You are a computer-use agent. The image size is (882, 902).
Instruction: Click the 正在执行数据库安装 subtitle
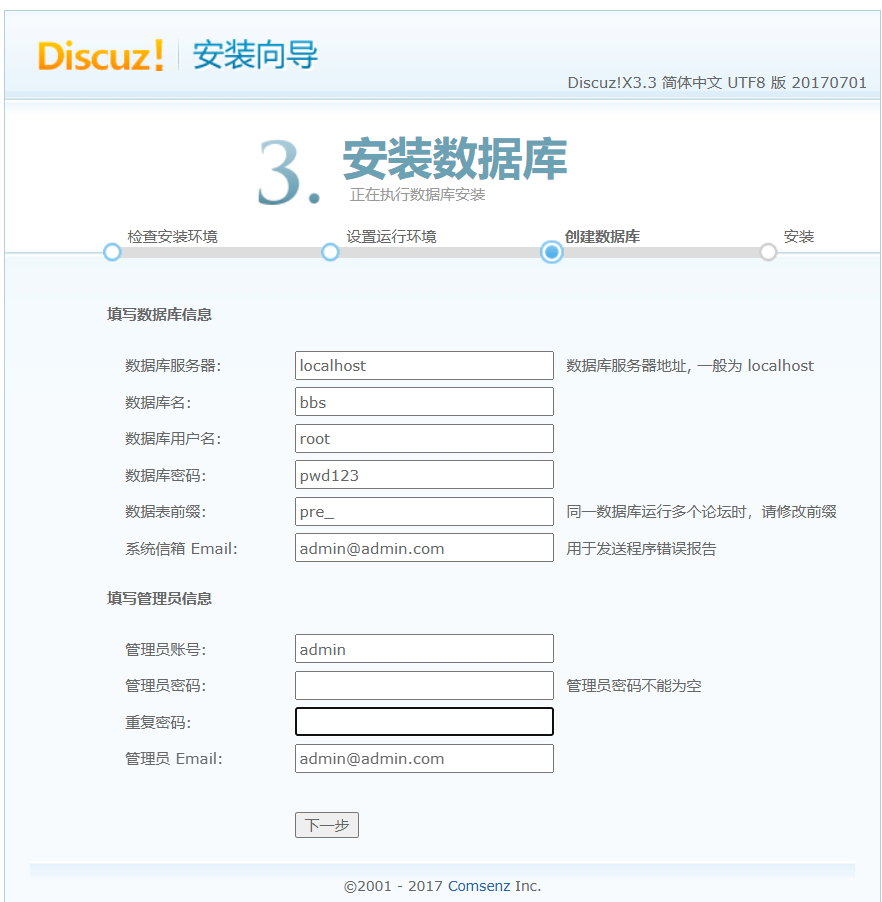[x=418, y=195]
